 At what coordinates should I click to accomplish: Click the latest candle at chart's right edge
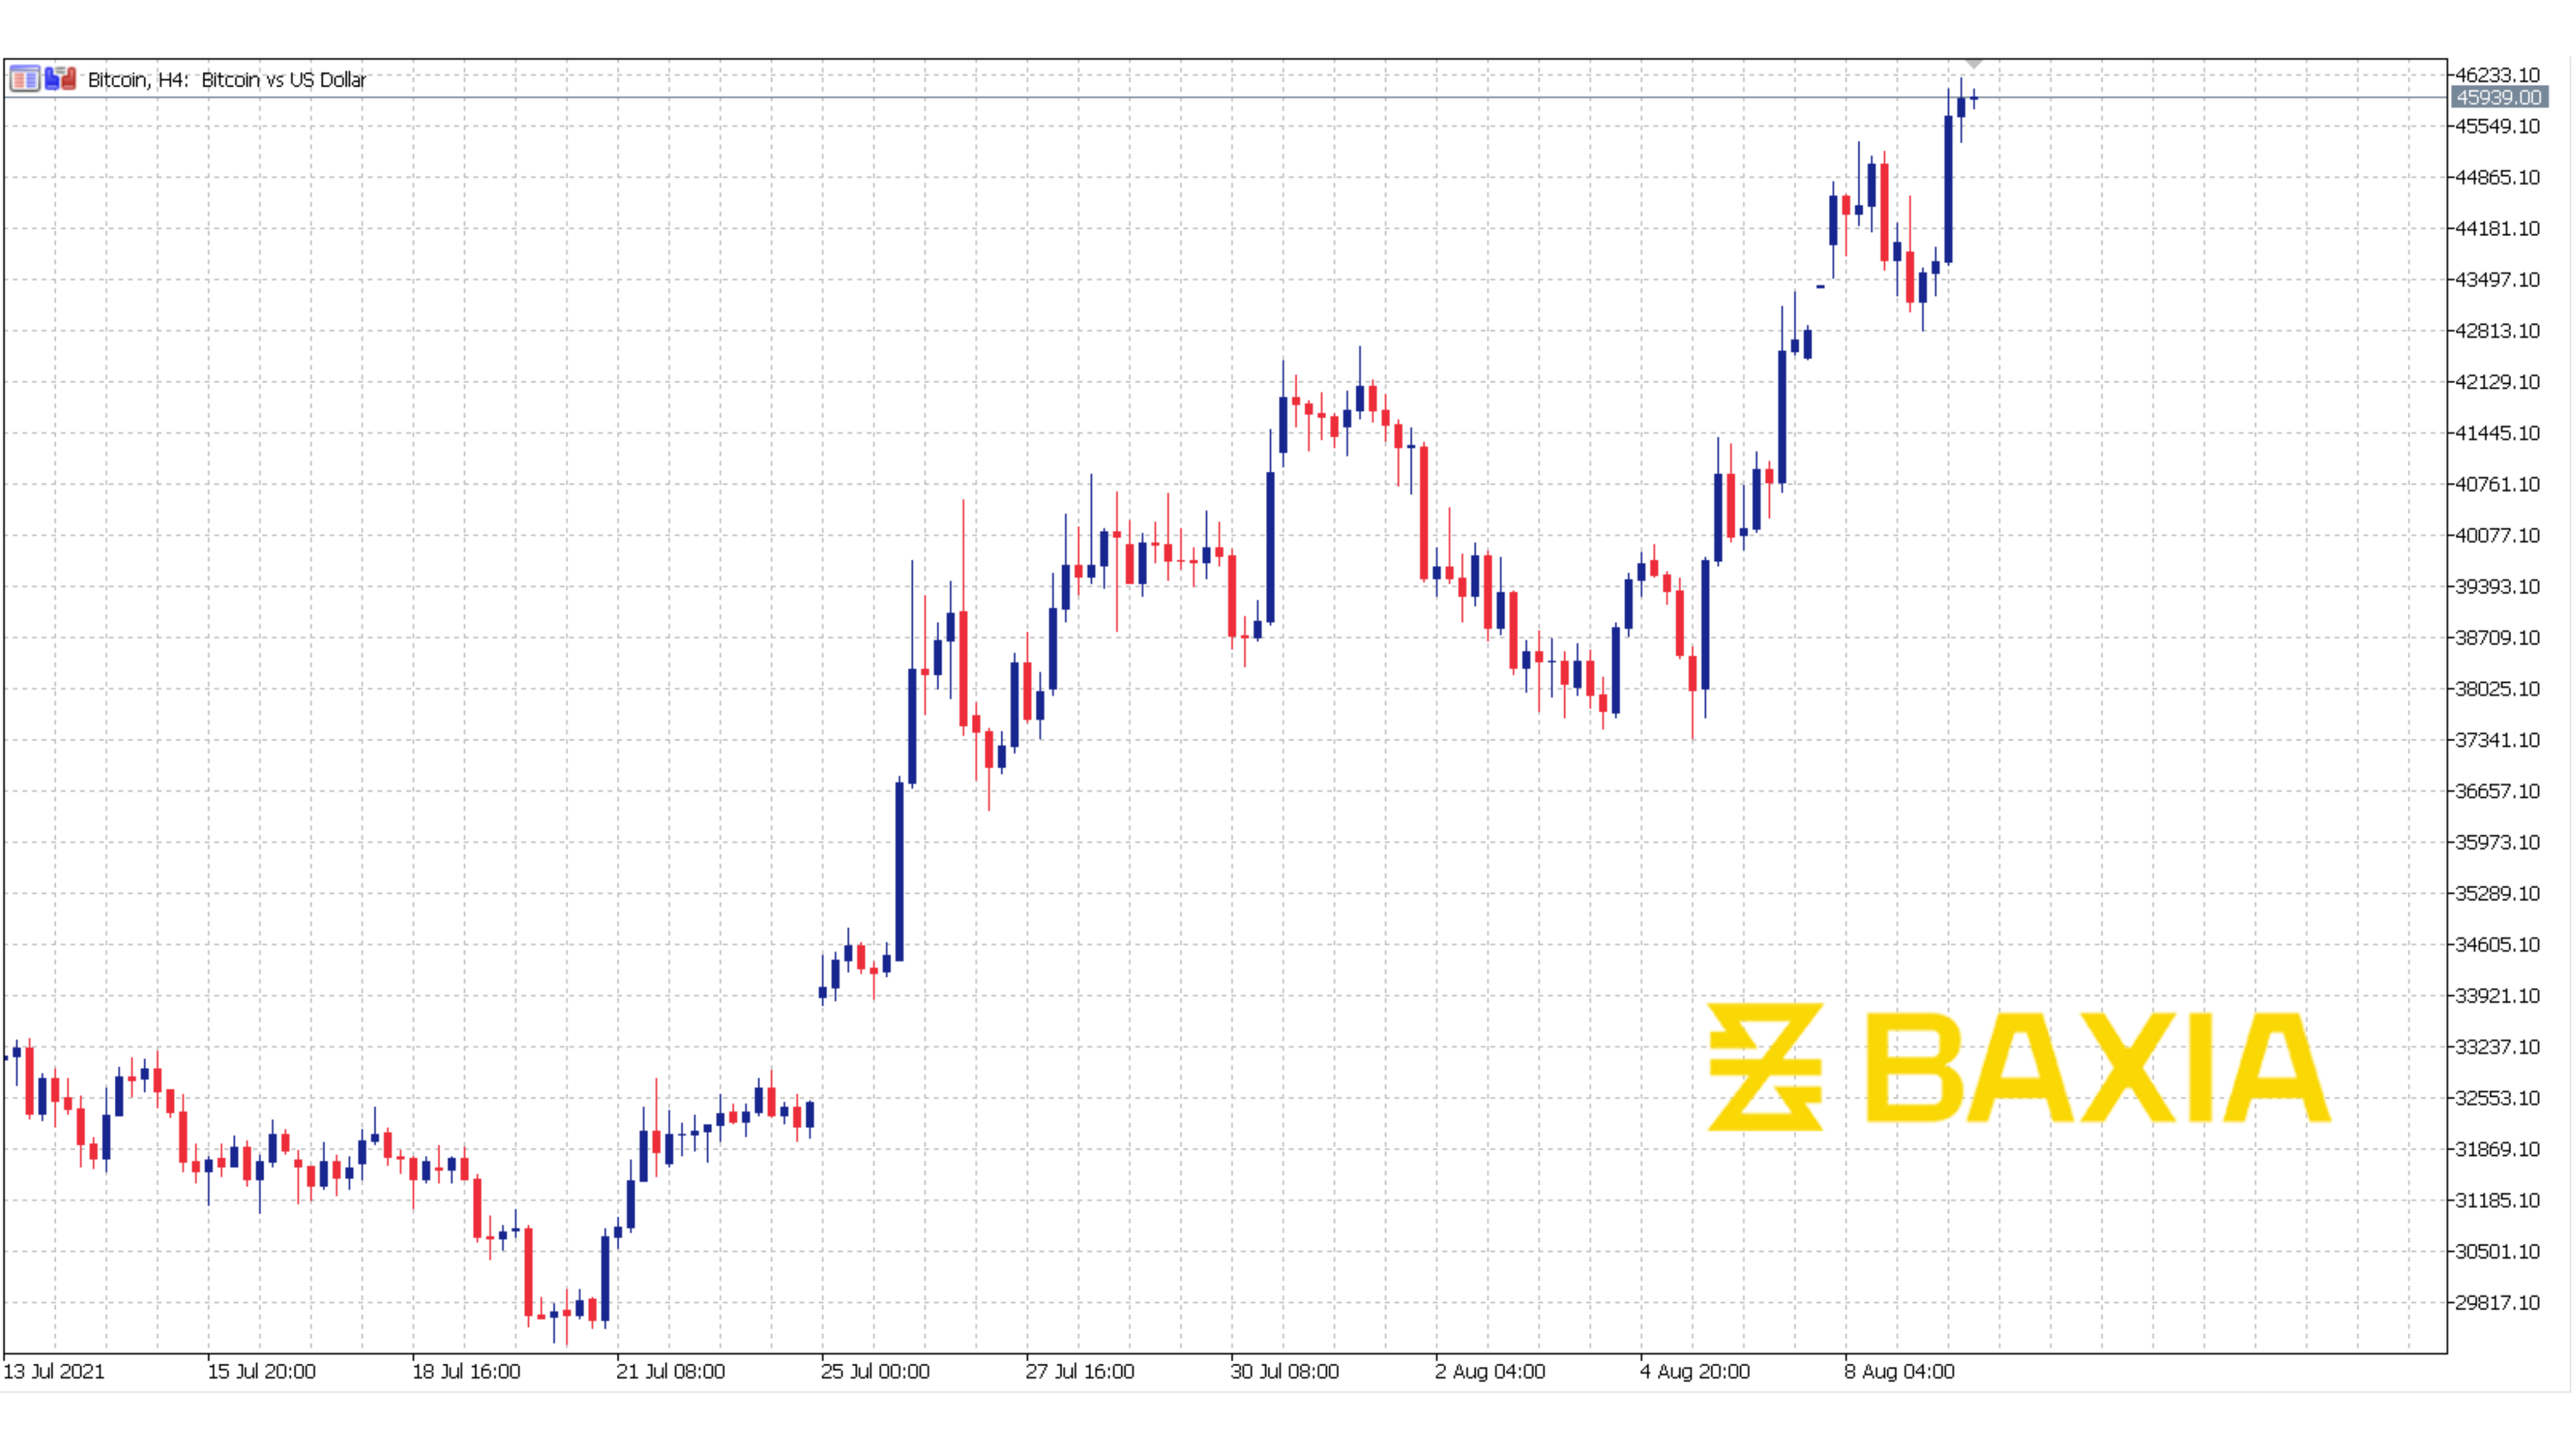tap(1973, 98)
